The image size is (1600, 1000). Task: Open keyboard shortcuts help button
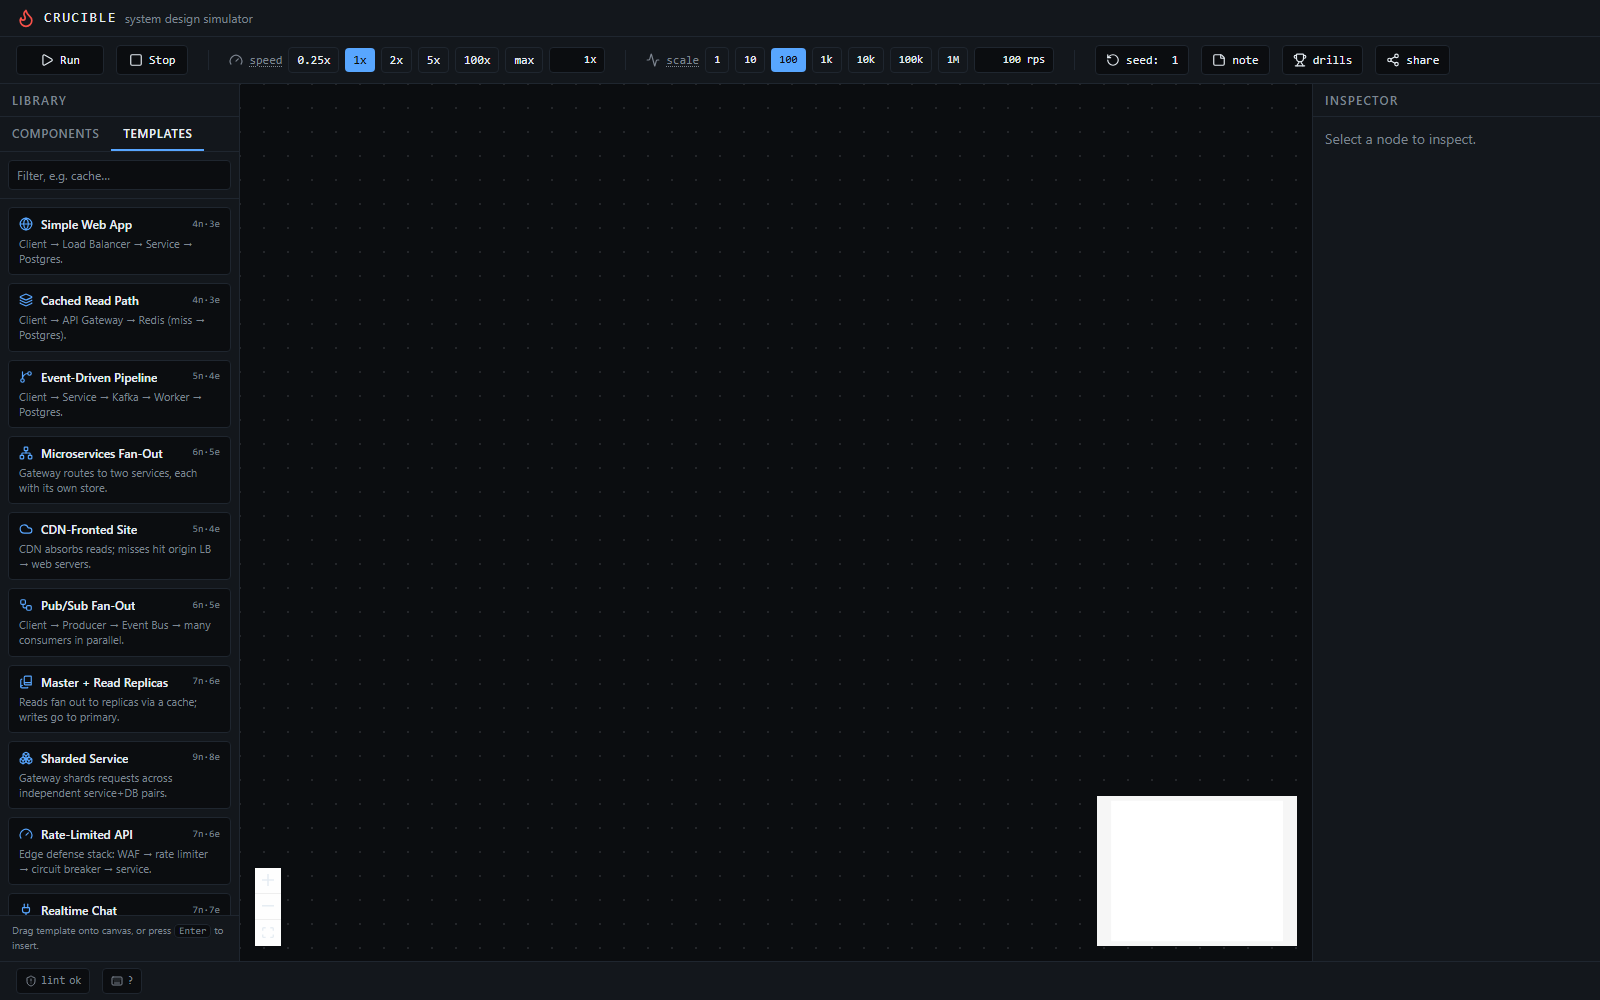(122, 981)
